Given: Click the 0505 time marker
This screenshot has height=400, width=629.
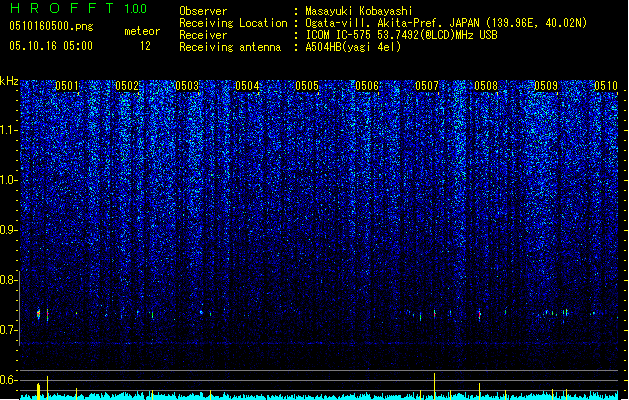Looking at the screenshot, I should (x=307, y=86).
